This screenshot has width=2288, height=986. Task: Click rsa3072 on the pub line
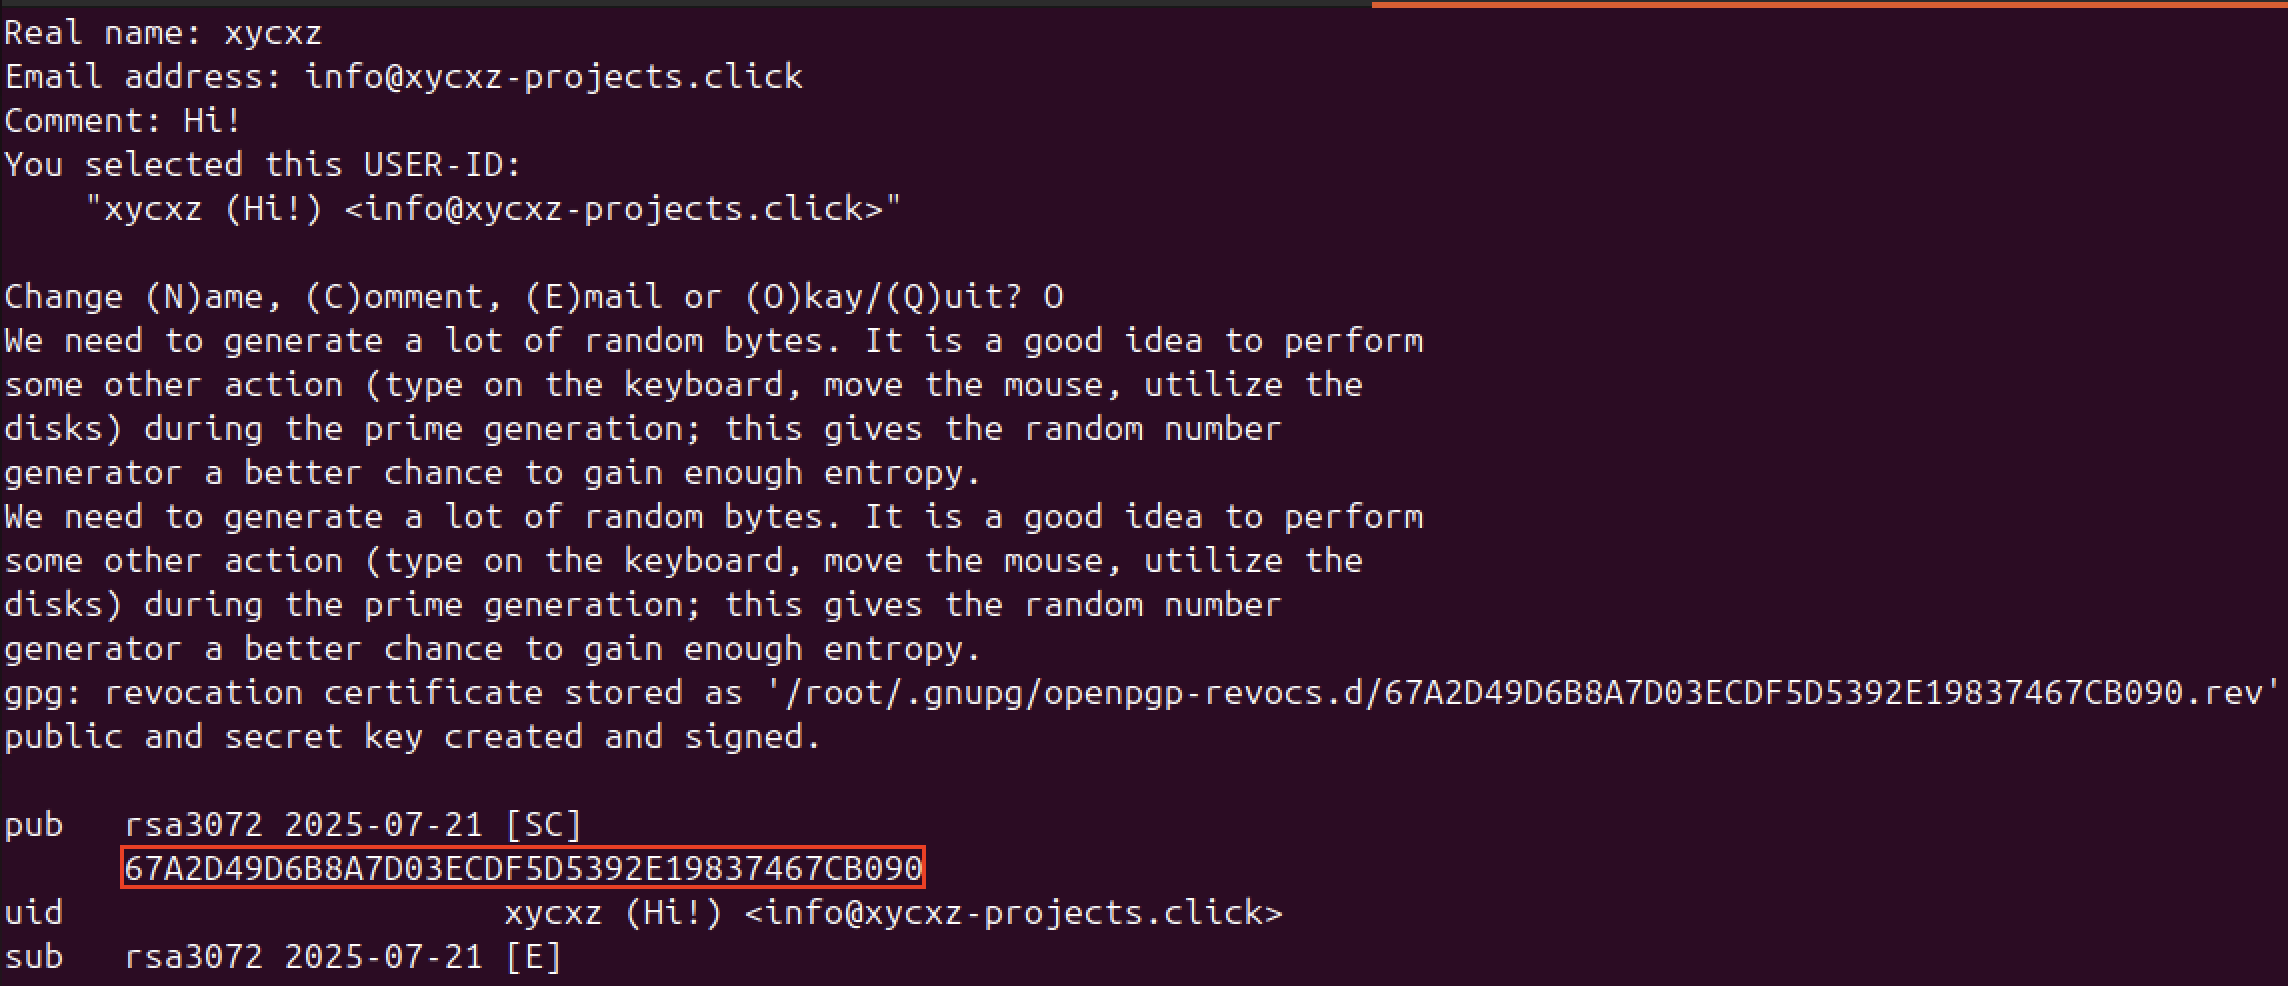(x=193, y=825)
